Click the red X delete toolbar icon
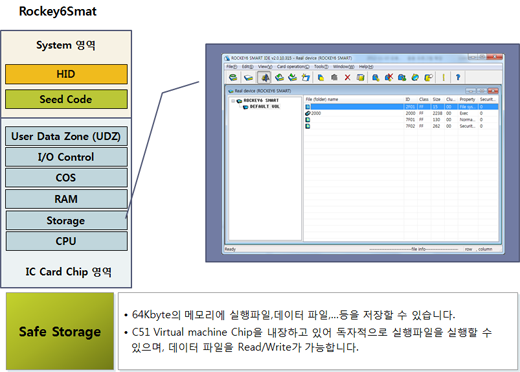Screen dimensions: 520x372 tap(347, 77)
